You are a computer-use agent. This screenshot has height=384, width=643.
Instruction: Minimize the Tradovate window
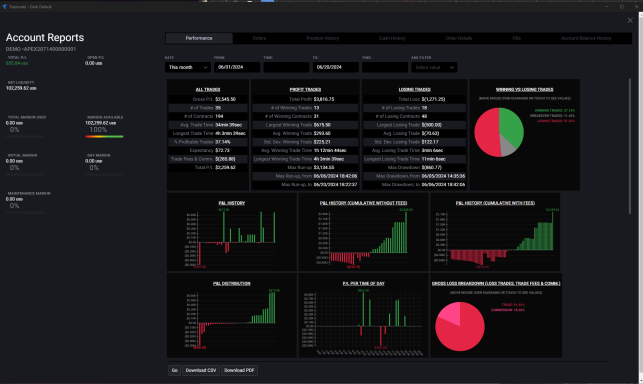607,7
